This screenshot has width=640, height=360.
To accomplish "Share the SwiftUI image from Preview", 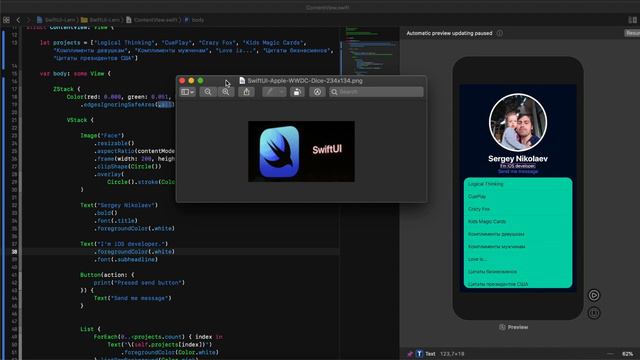I will (247, 92).
